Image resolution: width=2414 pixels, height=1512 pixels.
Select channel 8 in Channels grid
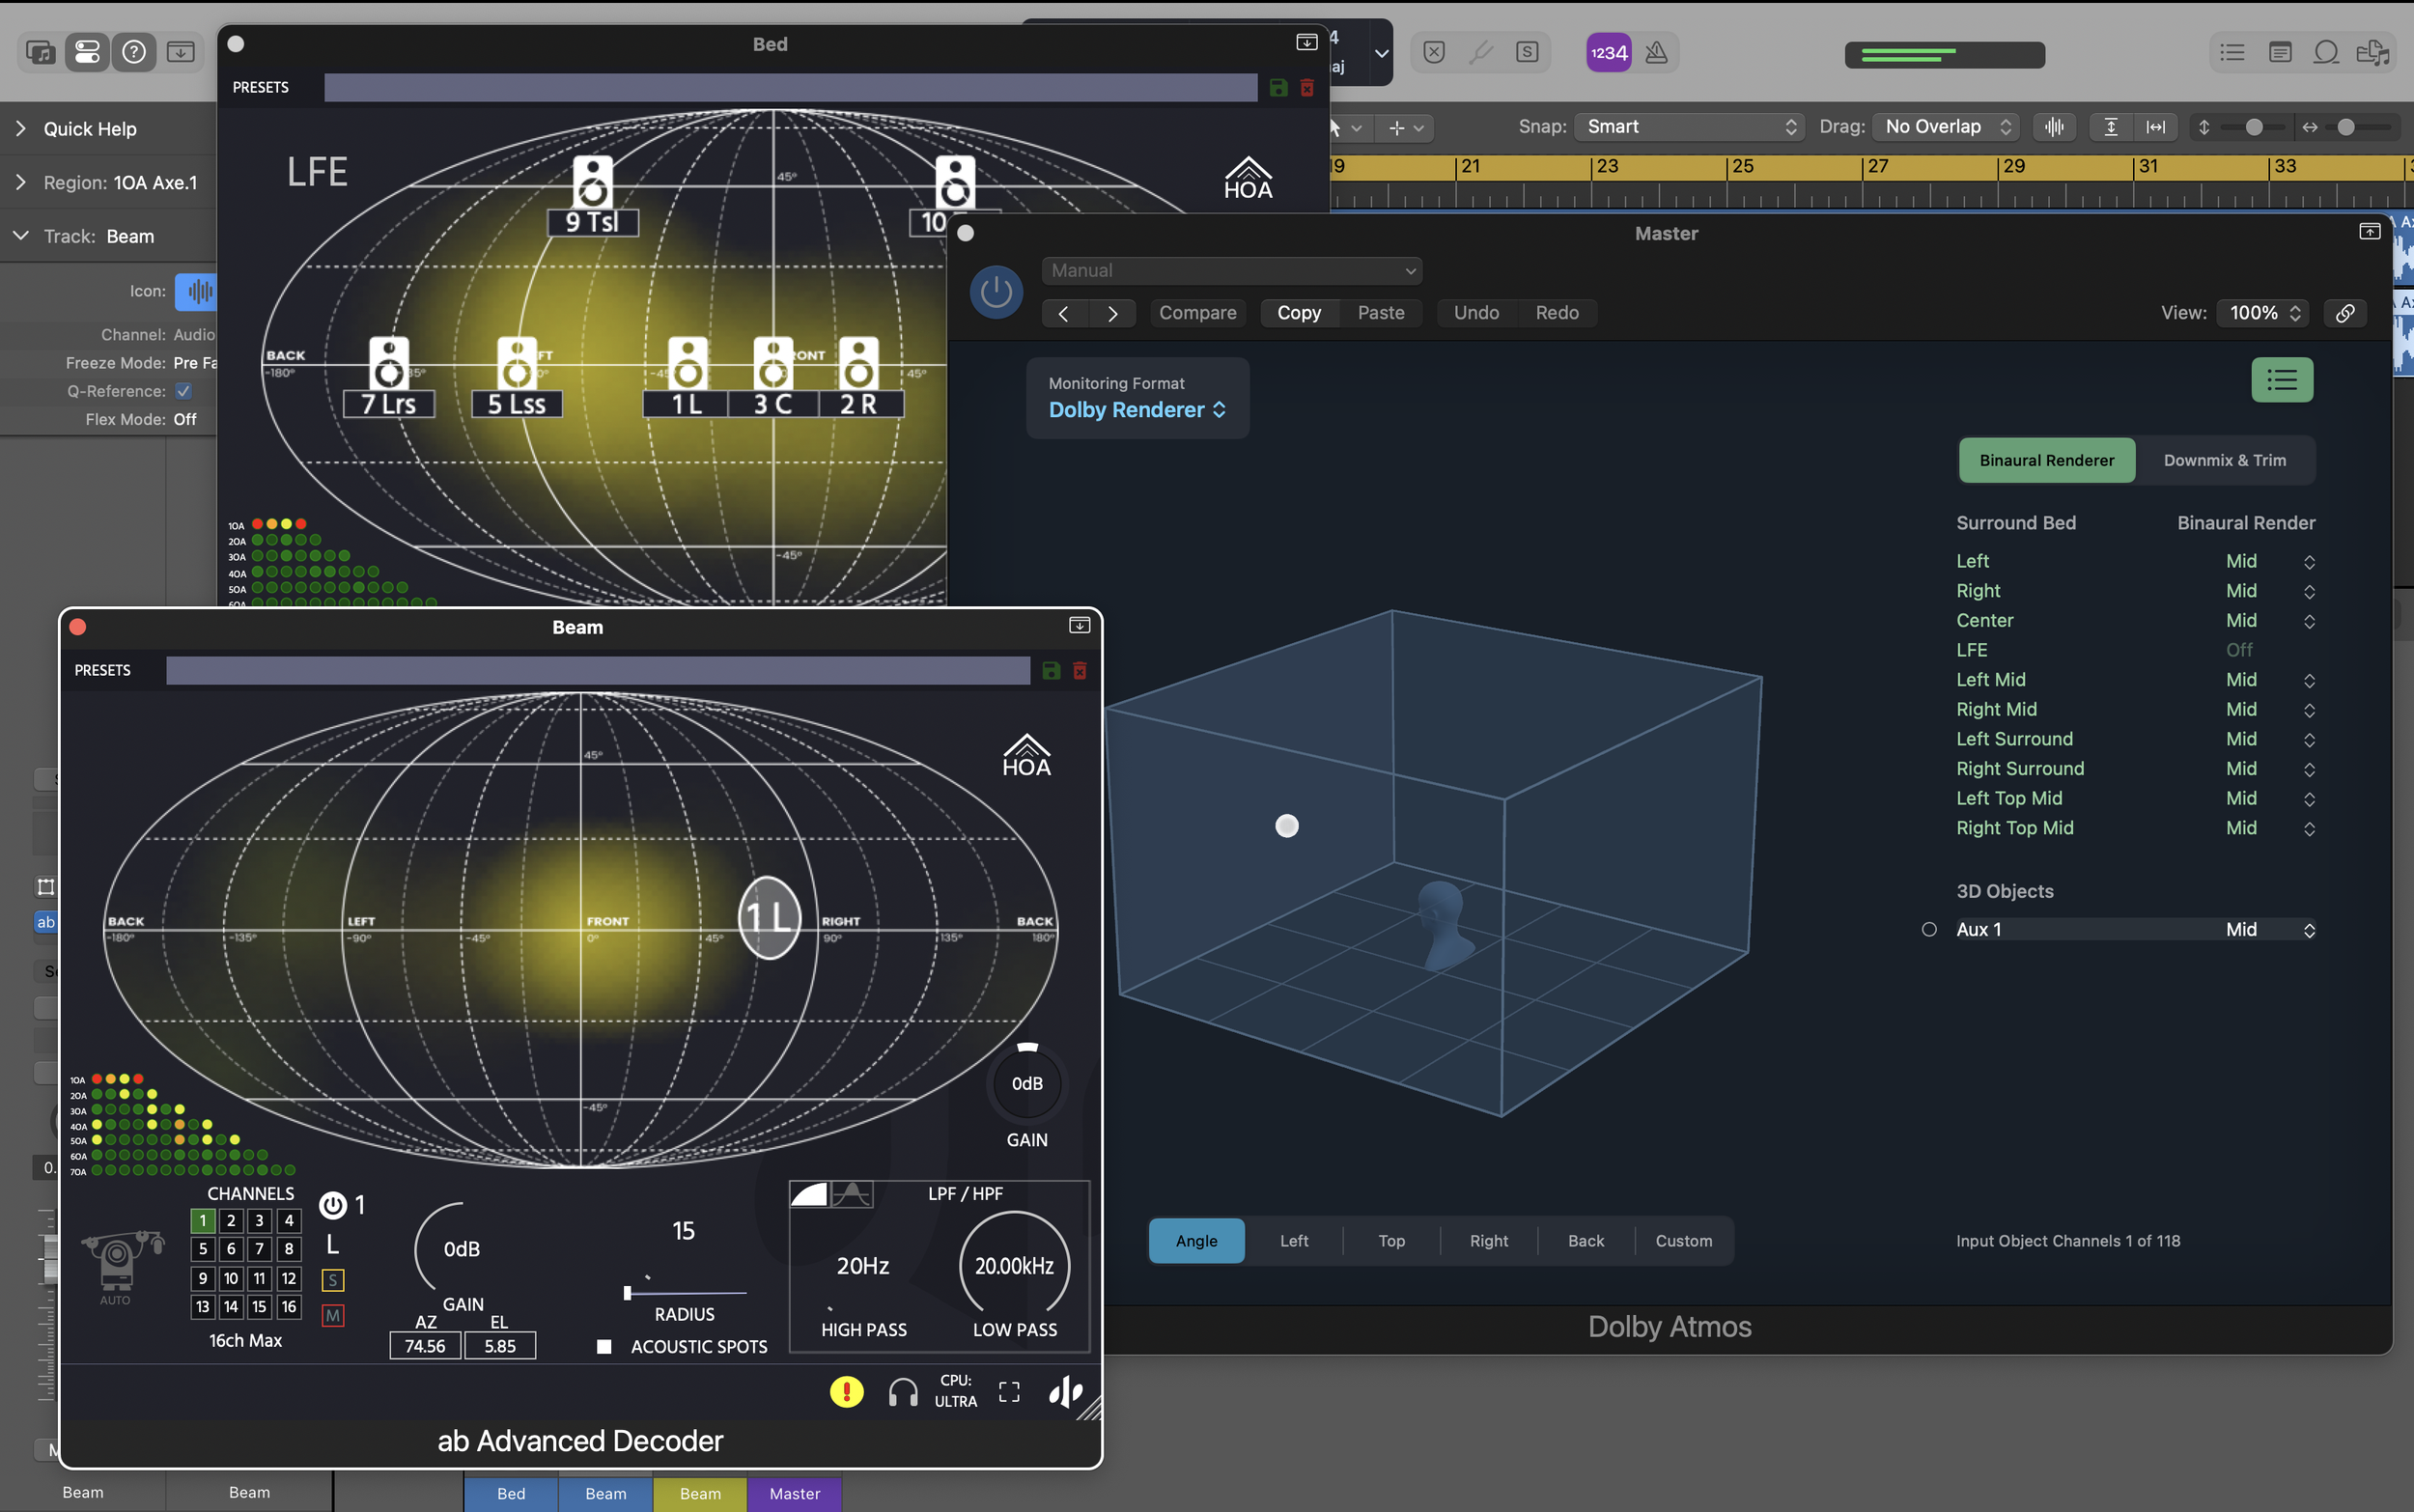click(289, 1249)
